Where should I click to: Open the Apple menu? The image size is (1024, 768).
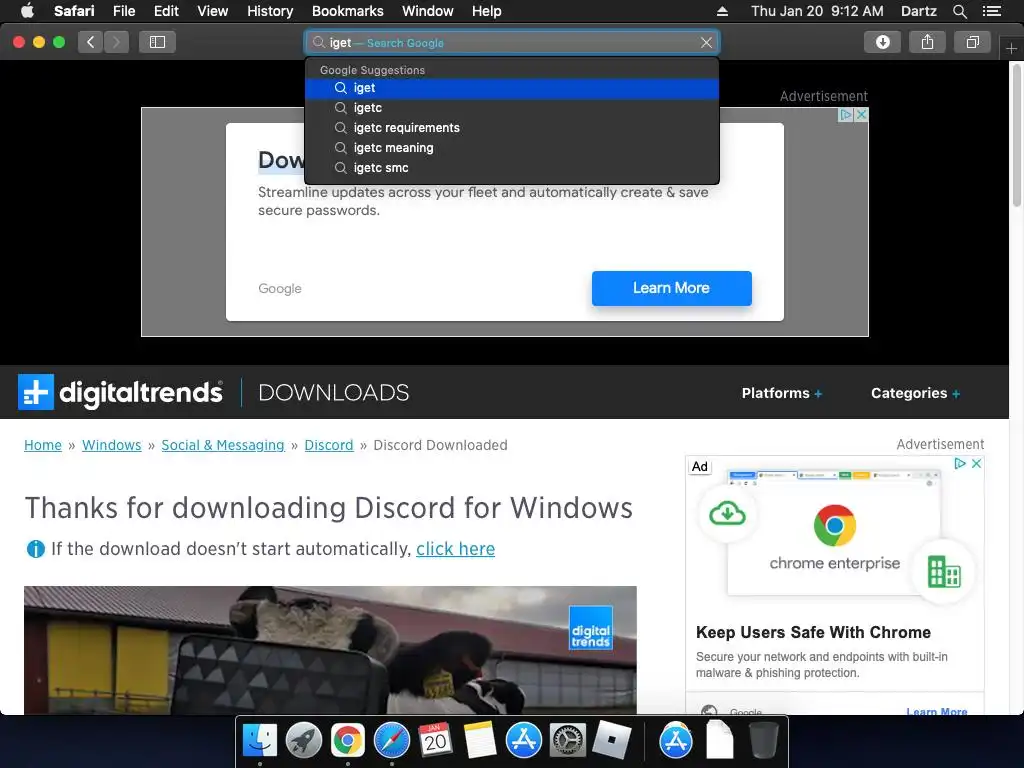[27, 11]
